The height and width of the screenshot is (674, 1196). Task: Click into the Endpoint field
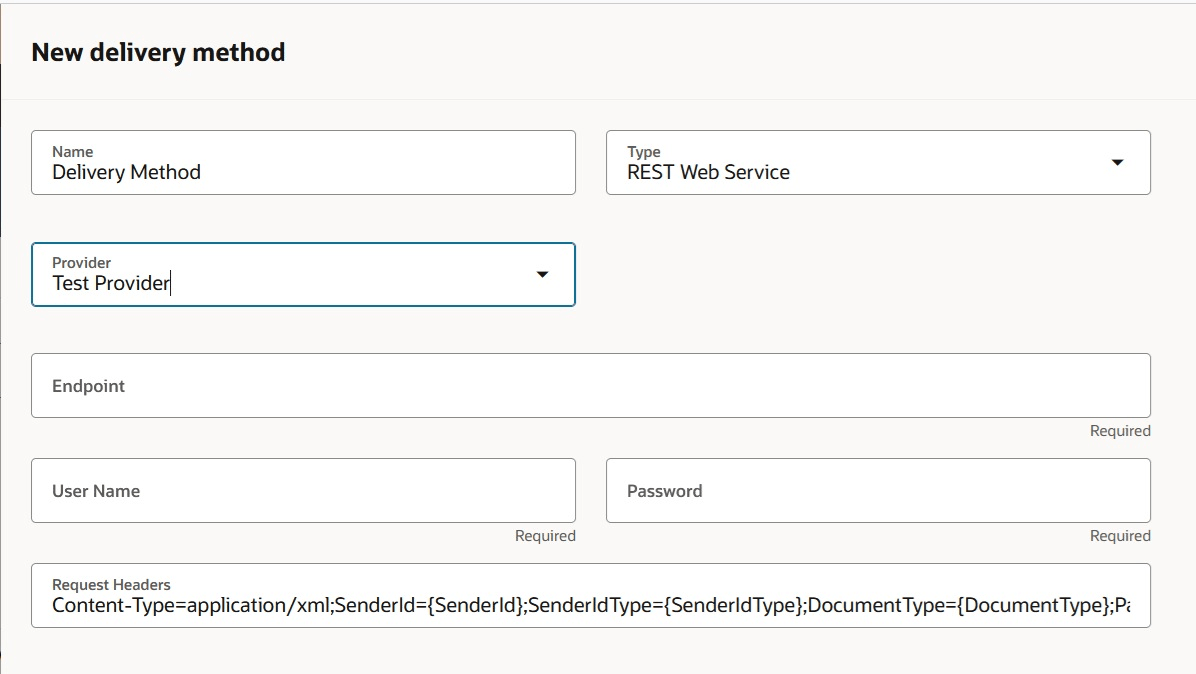point(590,386)
